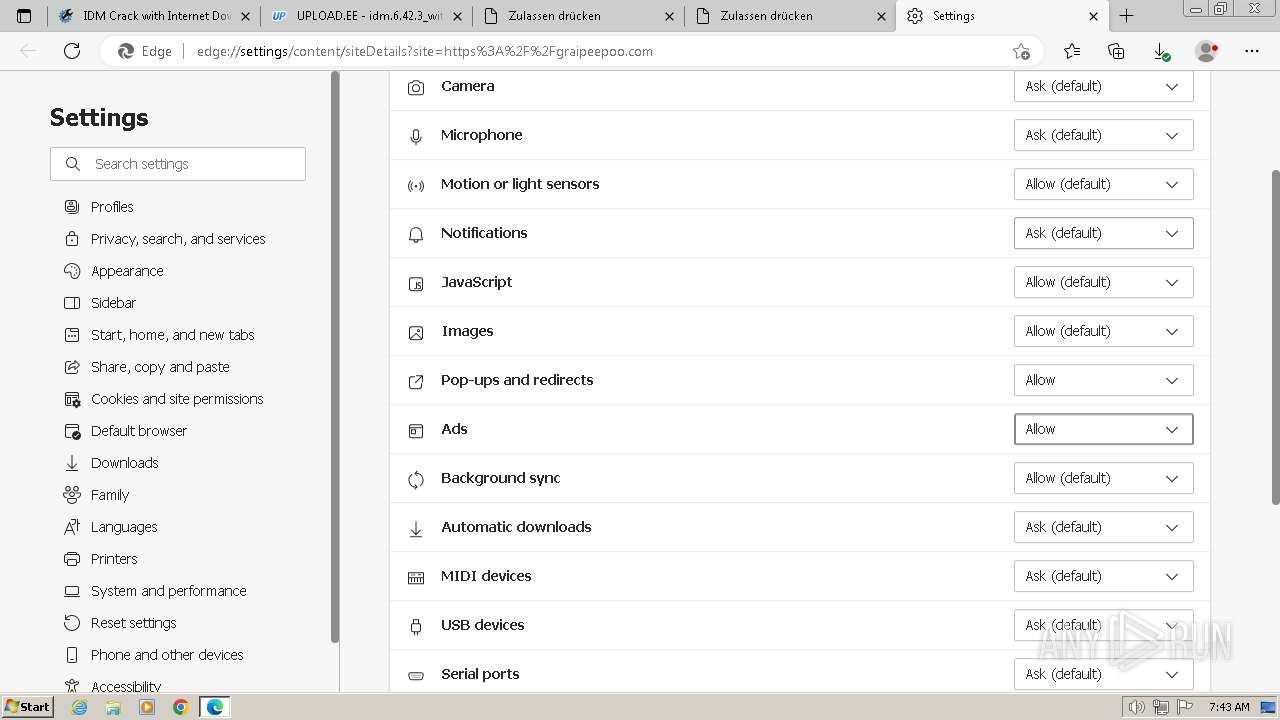Open the Automatic downloads dropdown
This screenshot has width=1280, height=720.
[1103, 527]
